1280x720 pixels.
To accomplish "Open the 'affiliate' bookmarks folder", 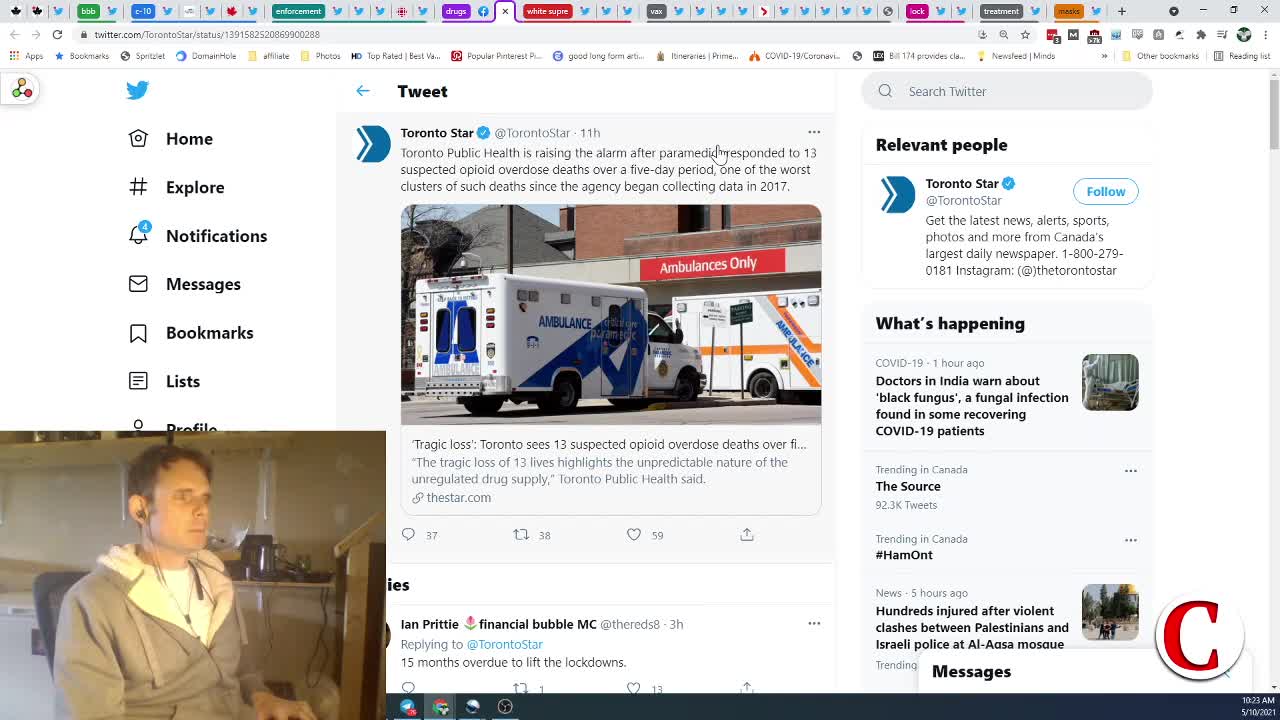I will point(268,56).
